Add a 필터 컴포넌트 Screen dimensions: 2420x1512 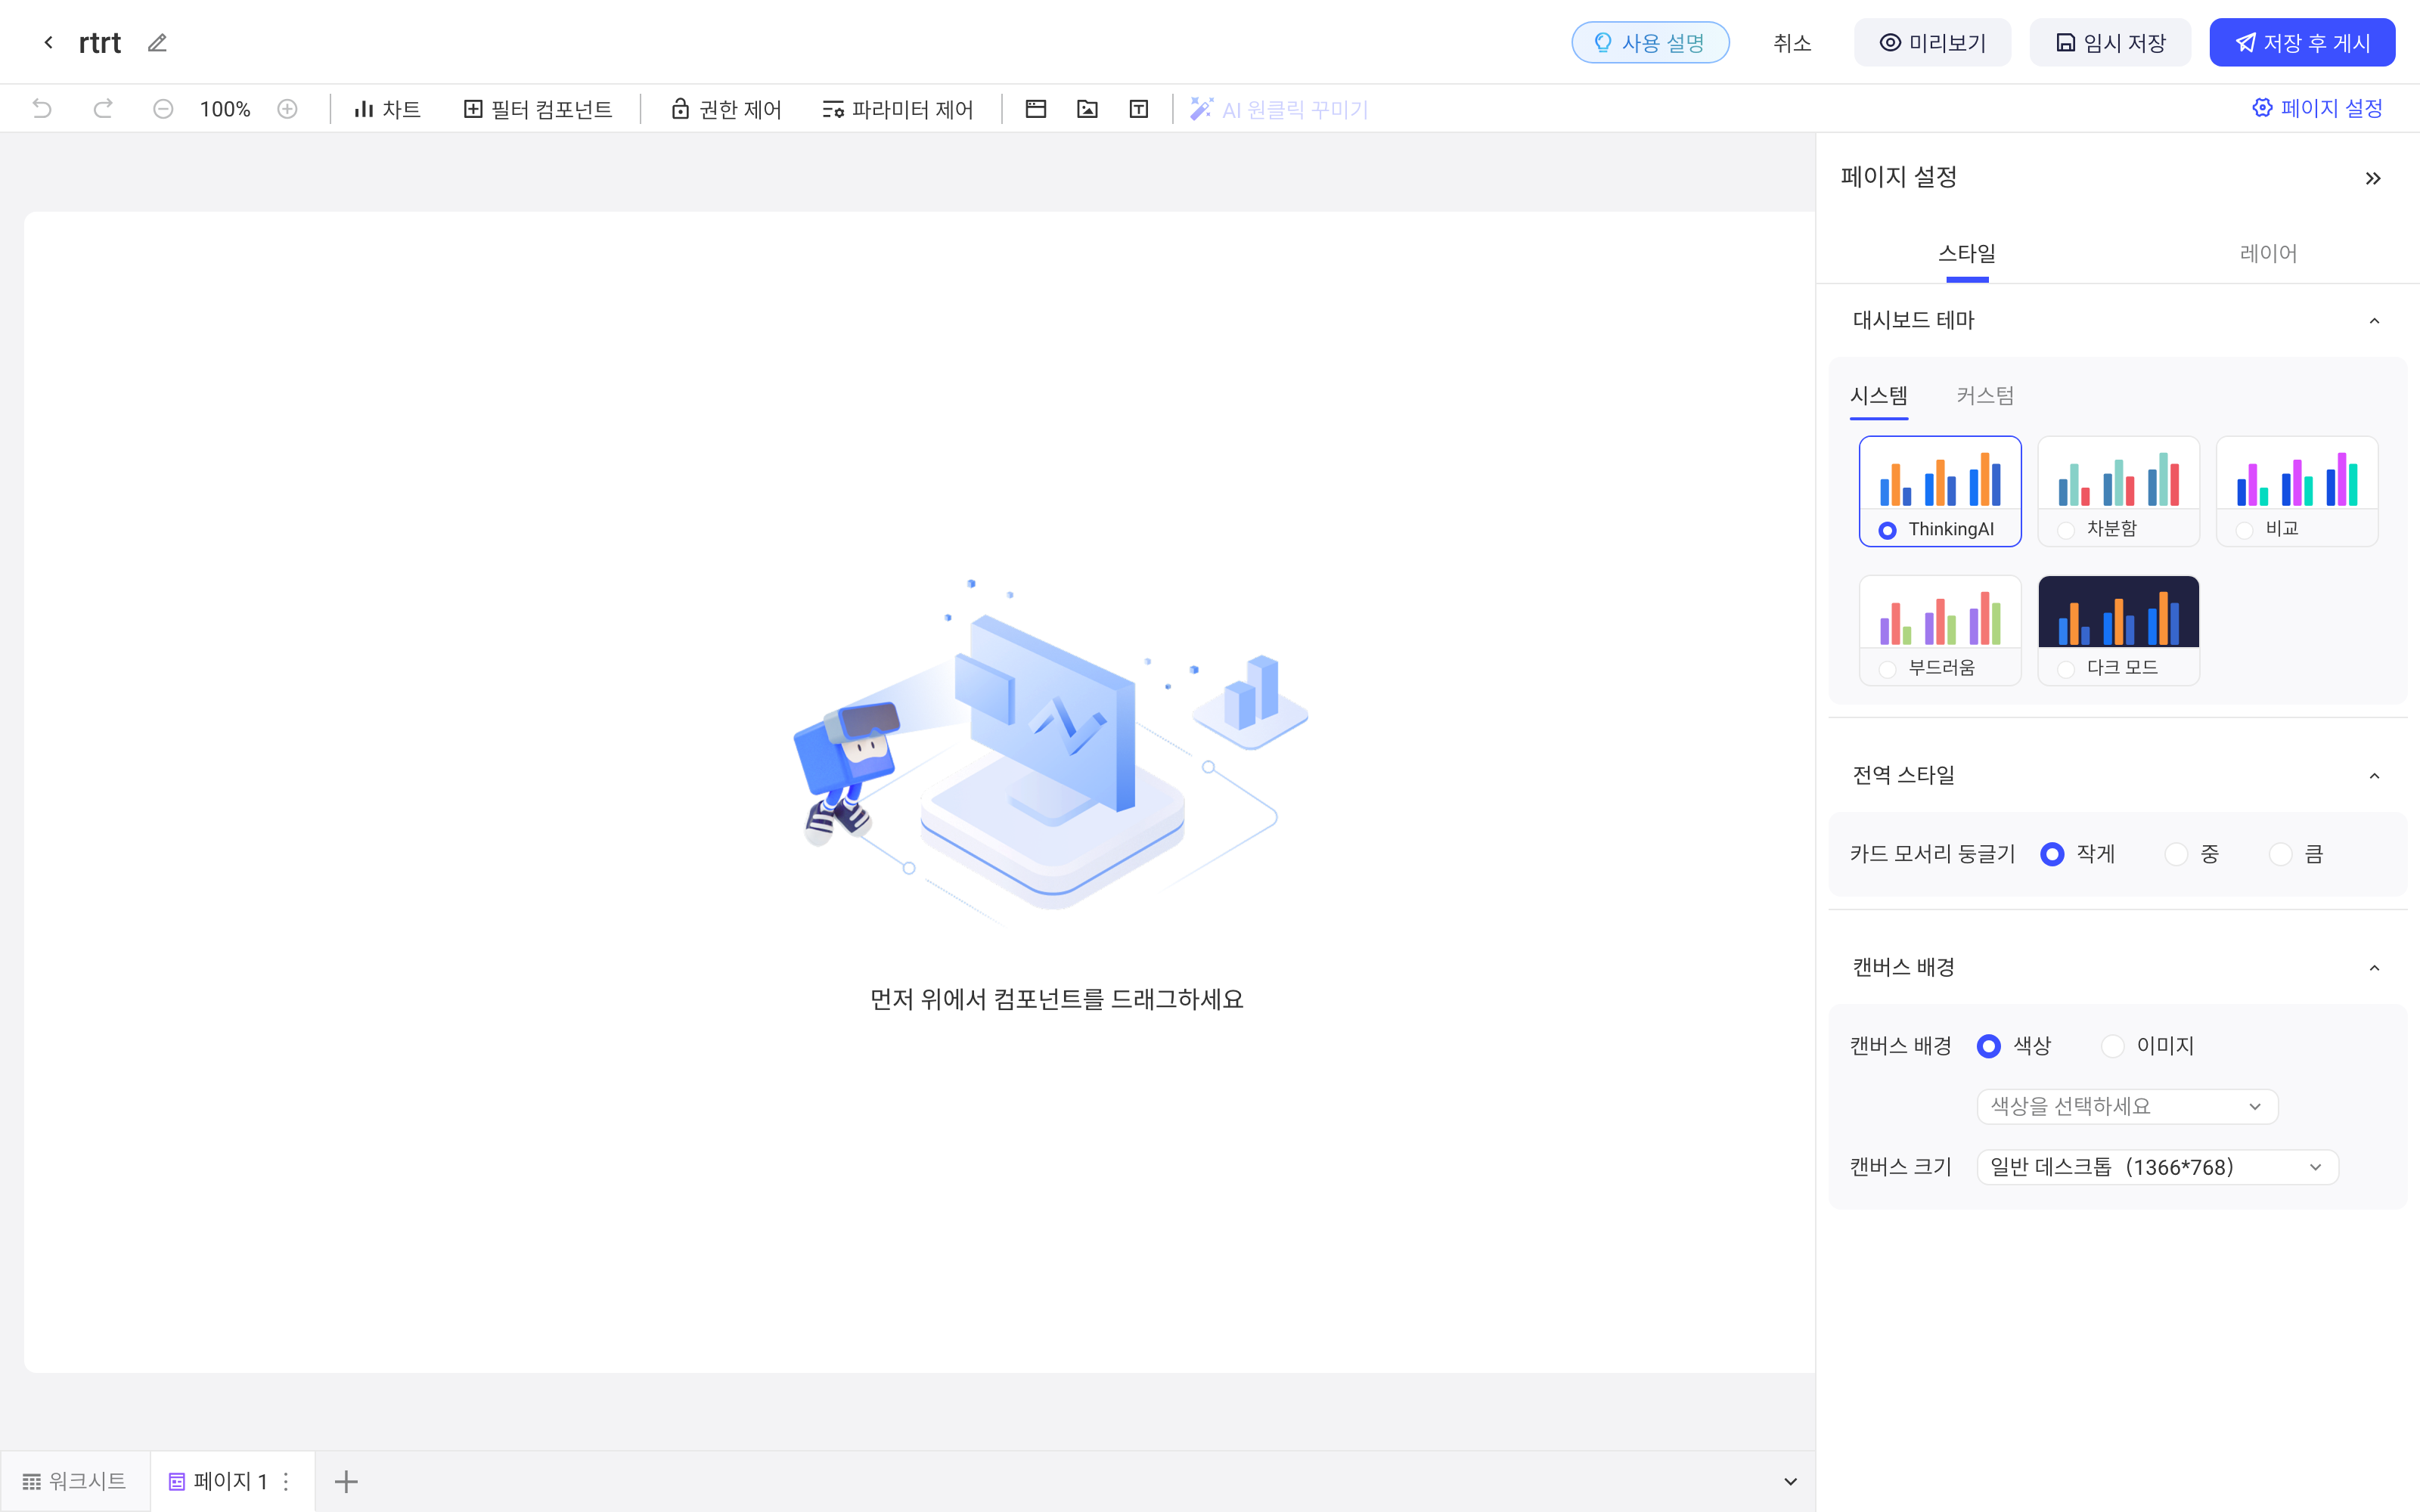tap(538, 109)
